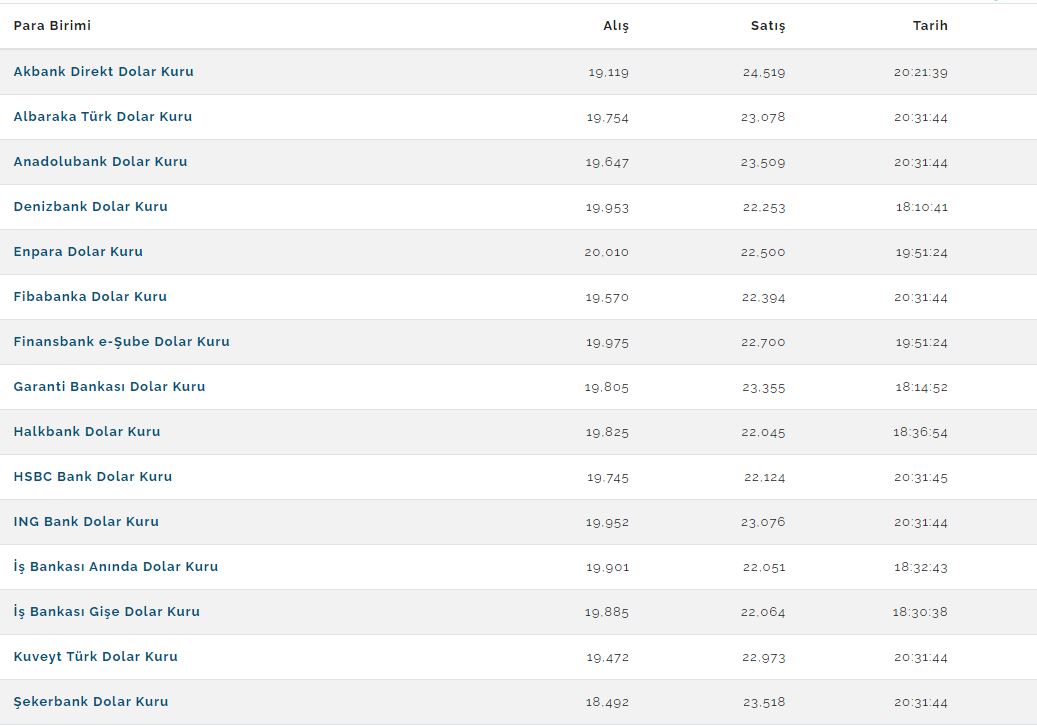This screenshot has width=1037, height=726.
Task: Click the Para Birimi column header
Action: click(52, 25)
